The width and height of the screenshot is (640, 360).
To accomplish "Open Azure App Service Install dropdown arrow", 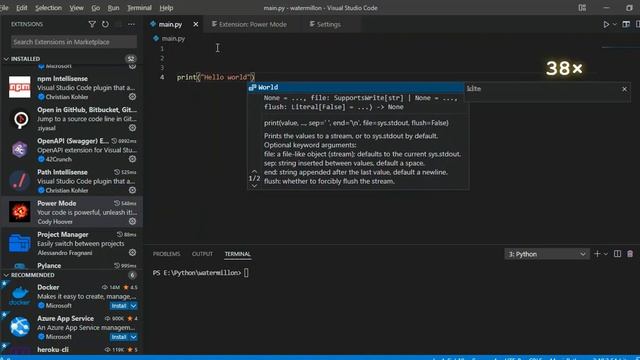I will (133, 337).
